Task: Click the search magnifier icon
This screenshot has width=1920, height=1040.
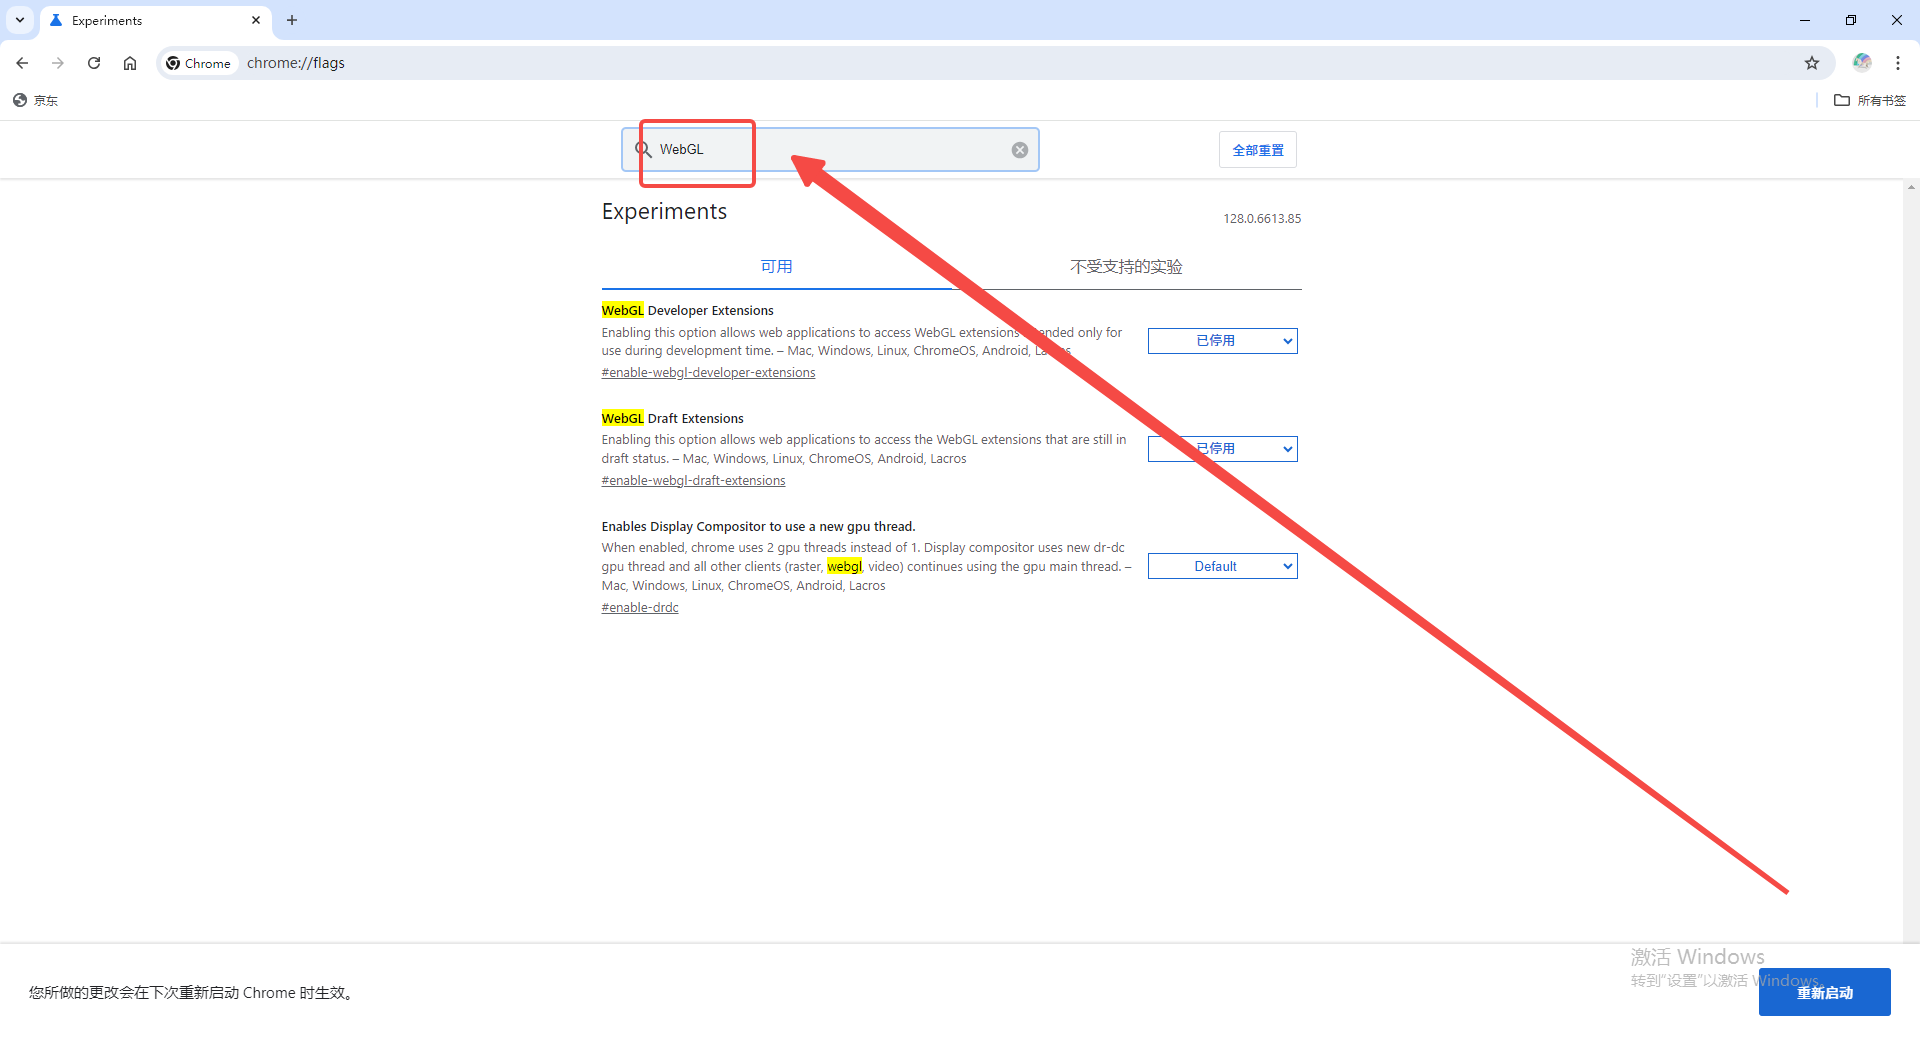Action: point(643,149)
